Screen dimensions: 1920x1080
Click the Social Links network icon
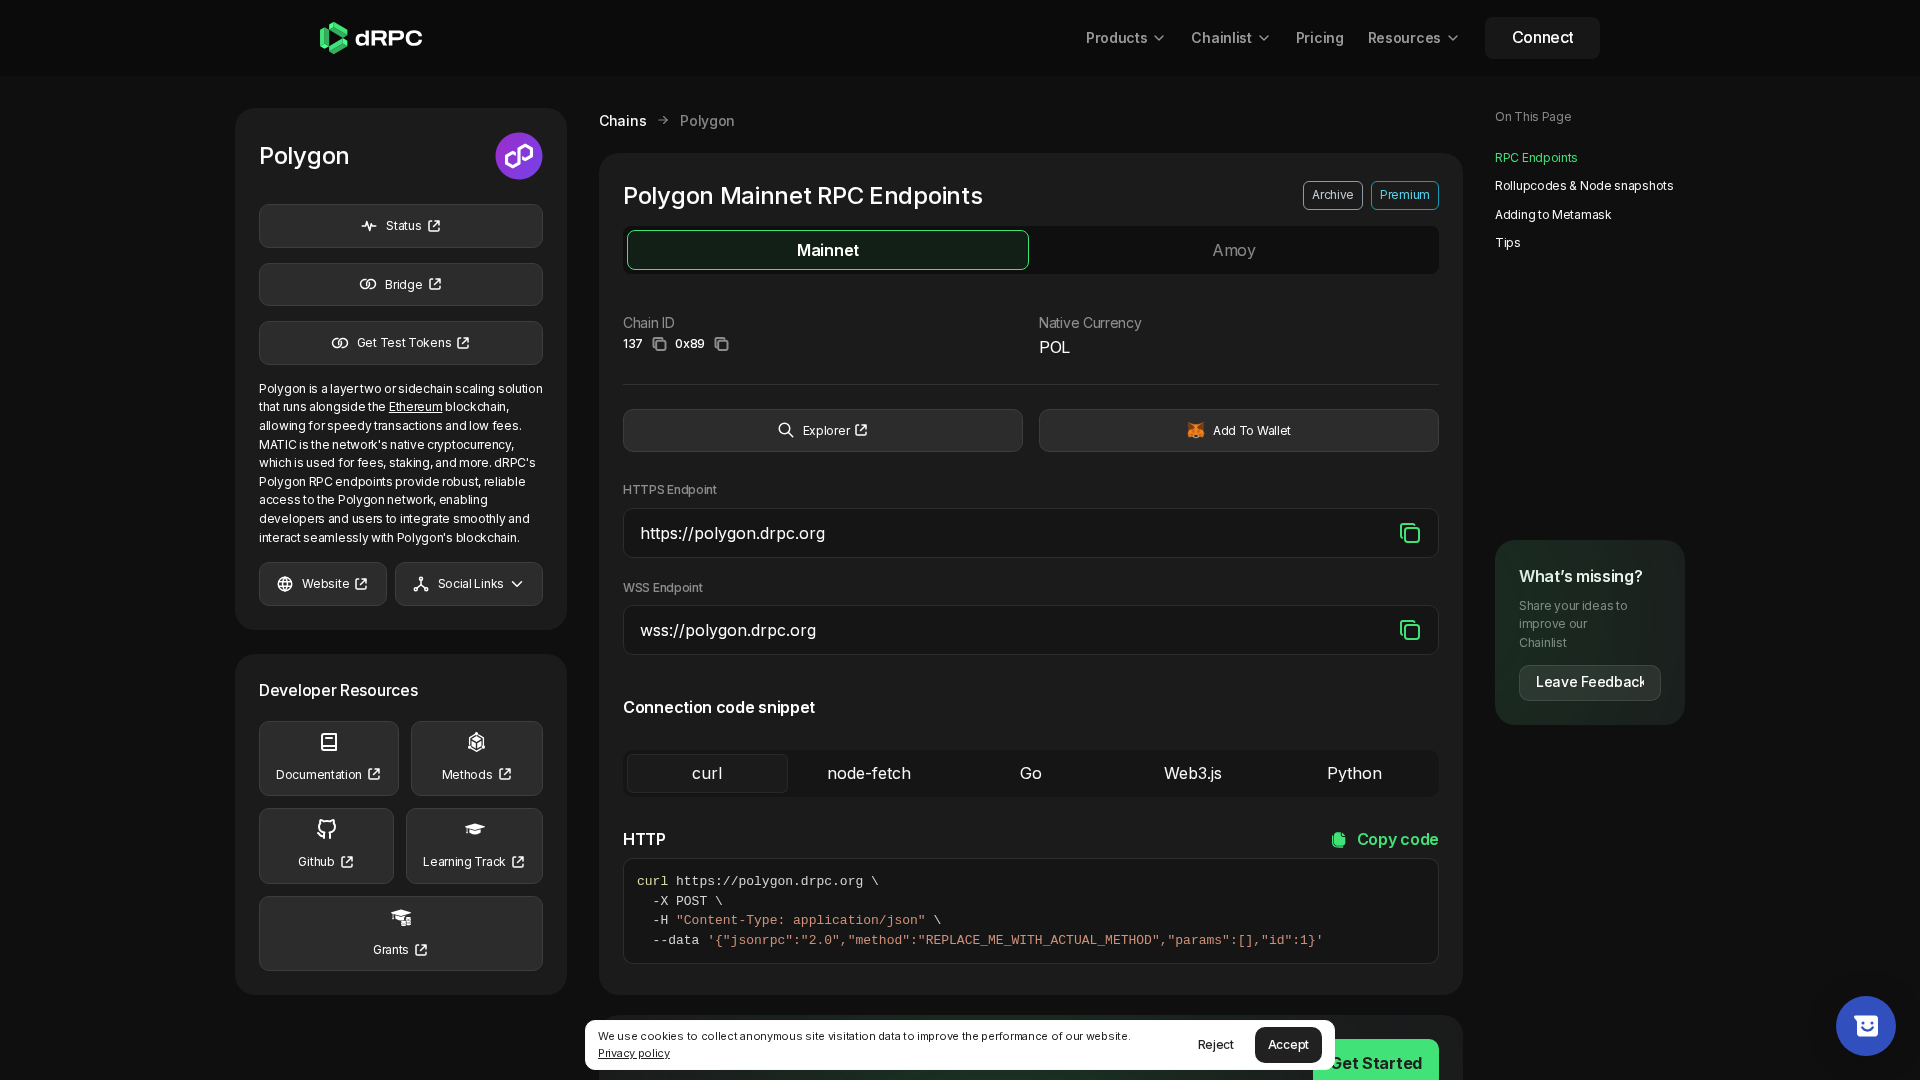coord(421,584)
